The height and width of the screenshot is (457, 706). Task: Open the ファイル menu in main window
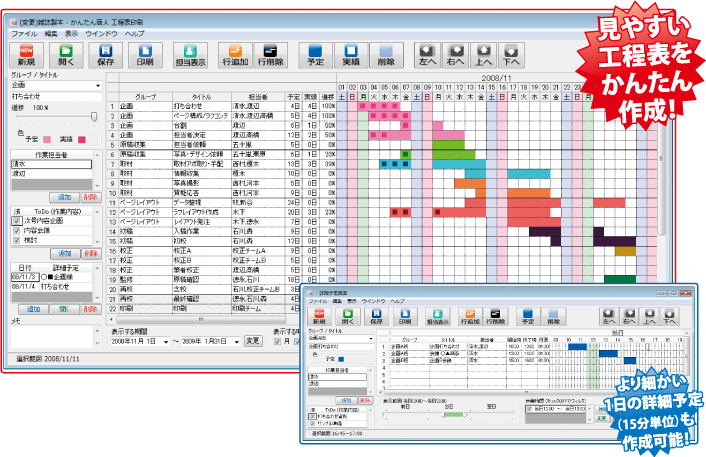tap(22, 33)
